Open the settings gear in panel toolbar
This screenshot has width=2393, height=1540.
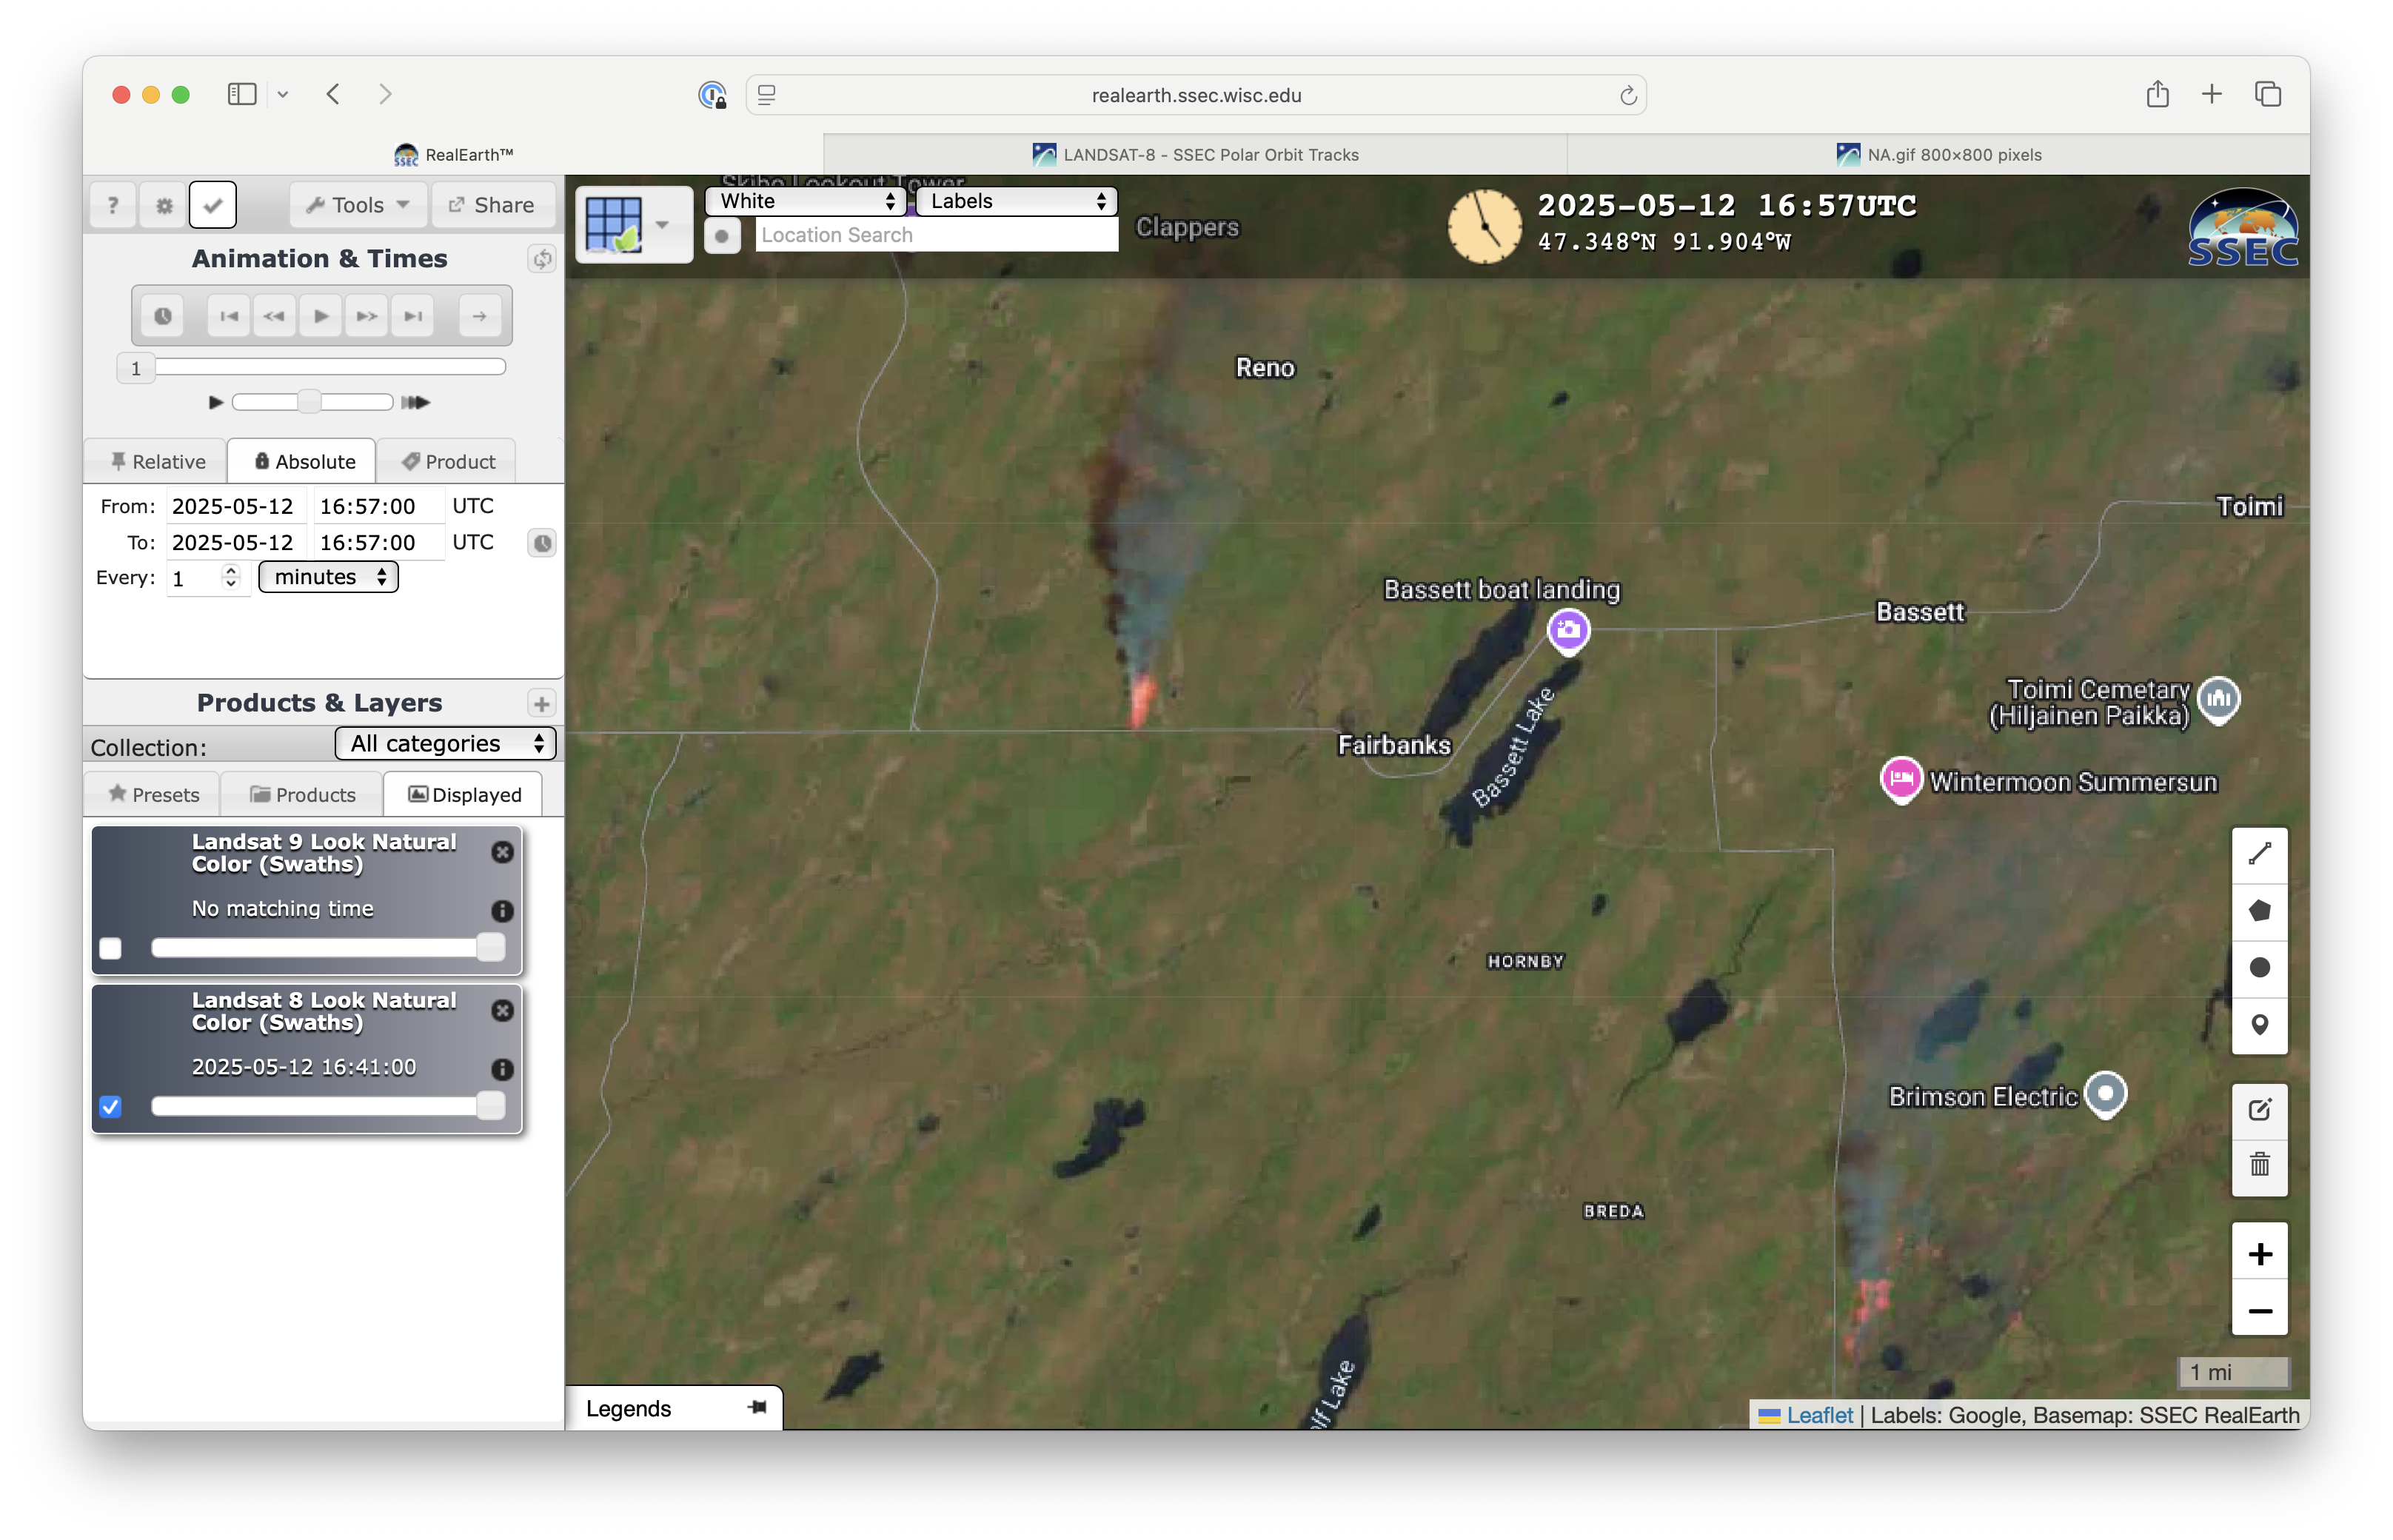(x=164, y=205)
